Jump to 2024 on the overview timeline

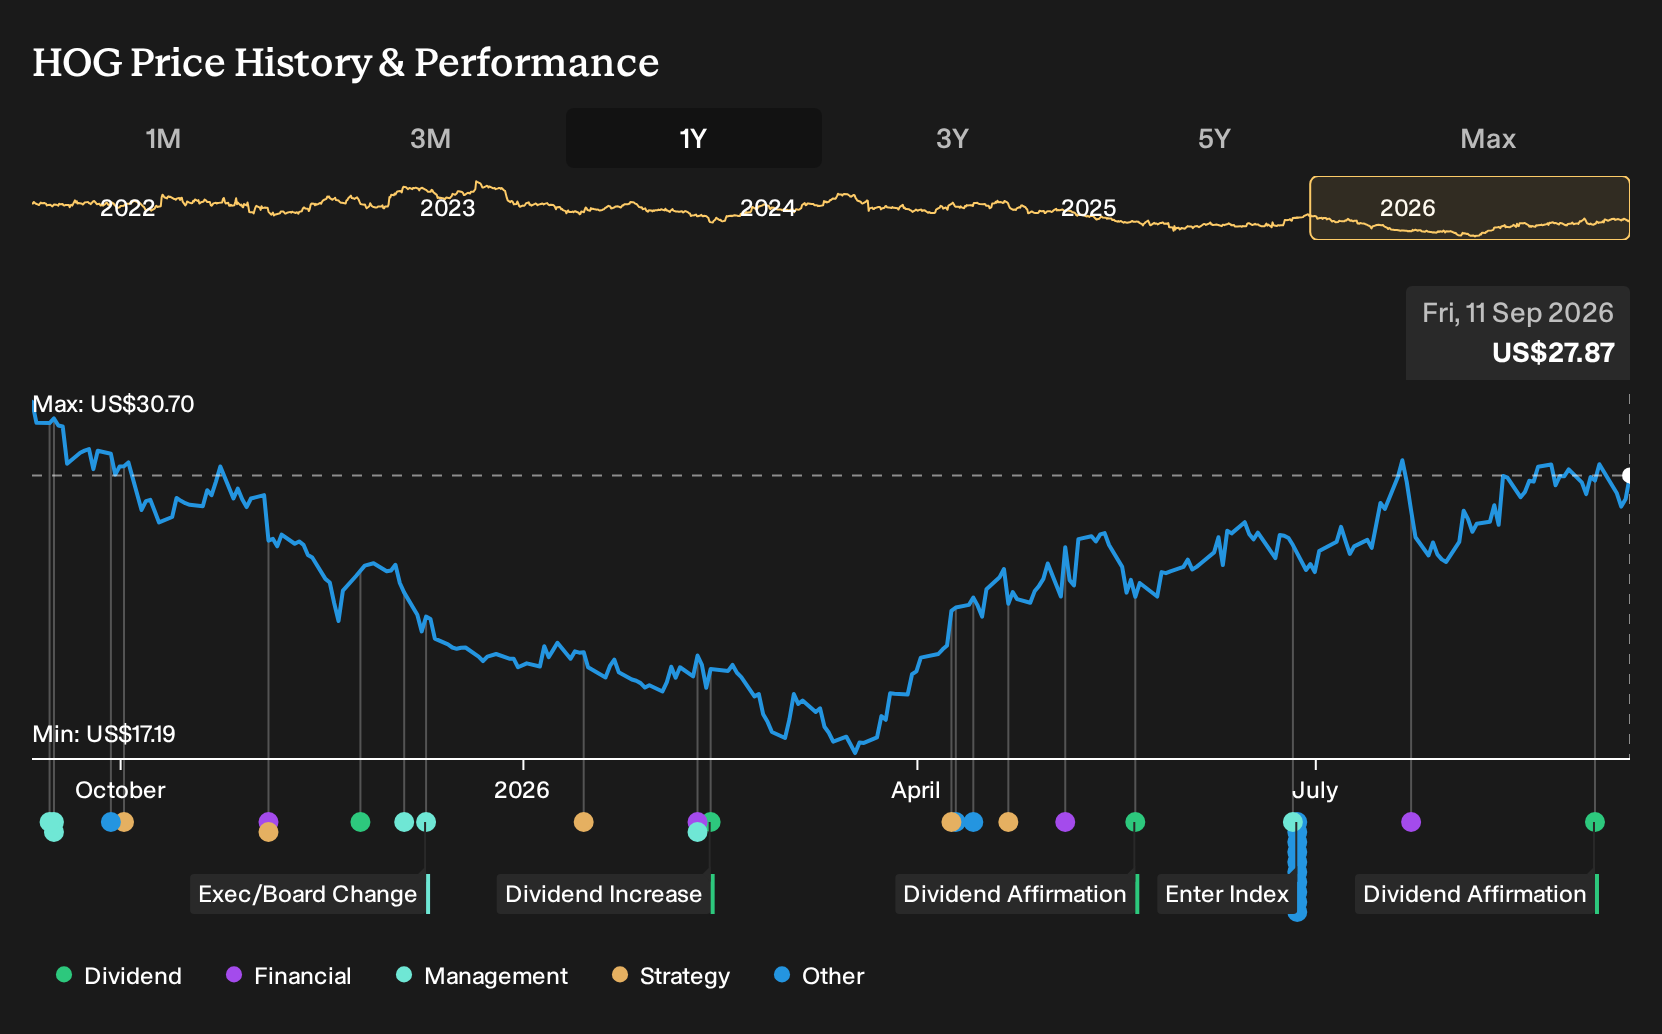pyautogui.click(x=768, y=208)
